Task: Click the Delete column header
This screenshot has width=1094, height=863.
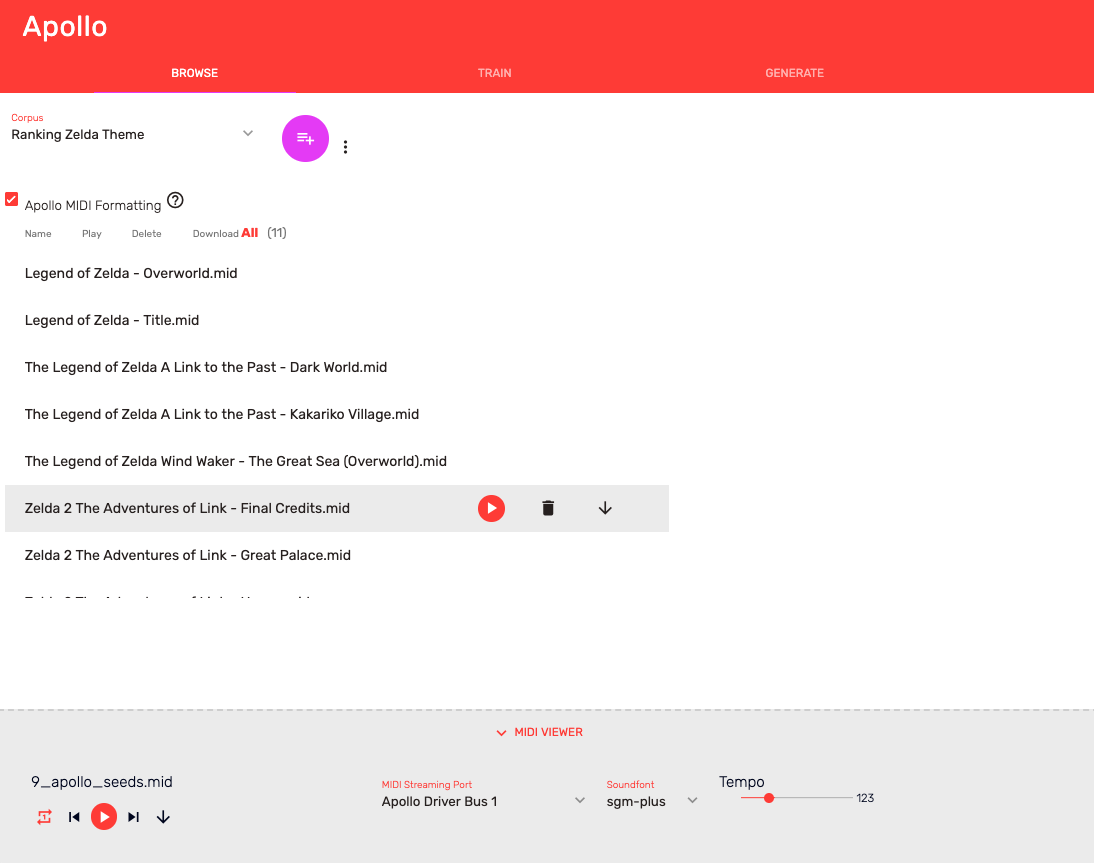Action: click(147, 234)
